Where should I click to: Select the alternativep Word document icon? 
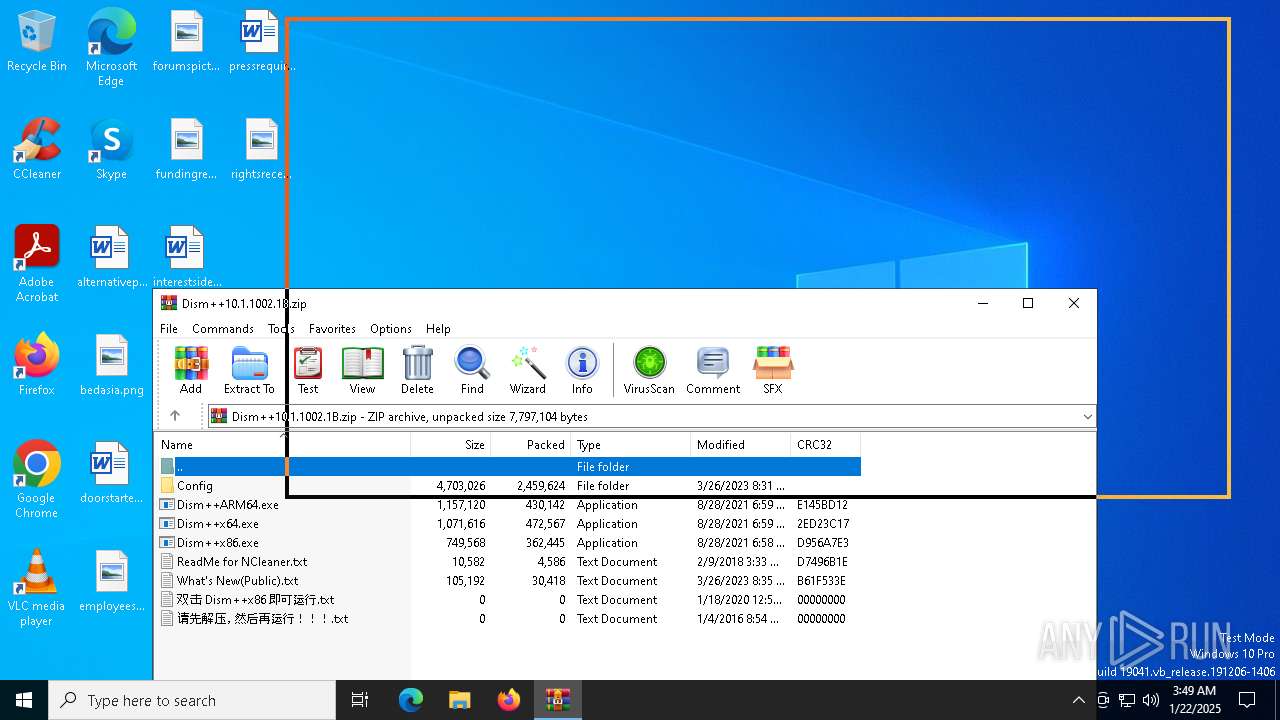pos(111,257)
